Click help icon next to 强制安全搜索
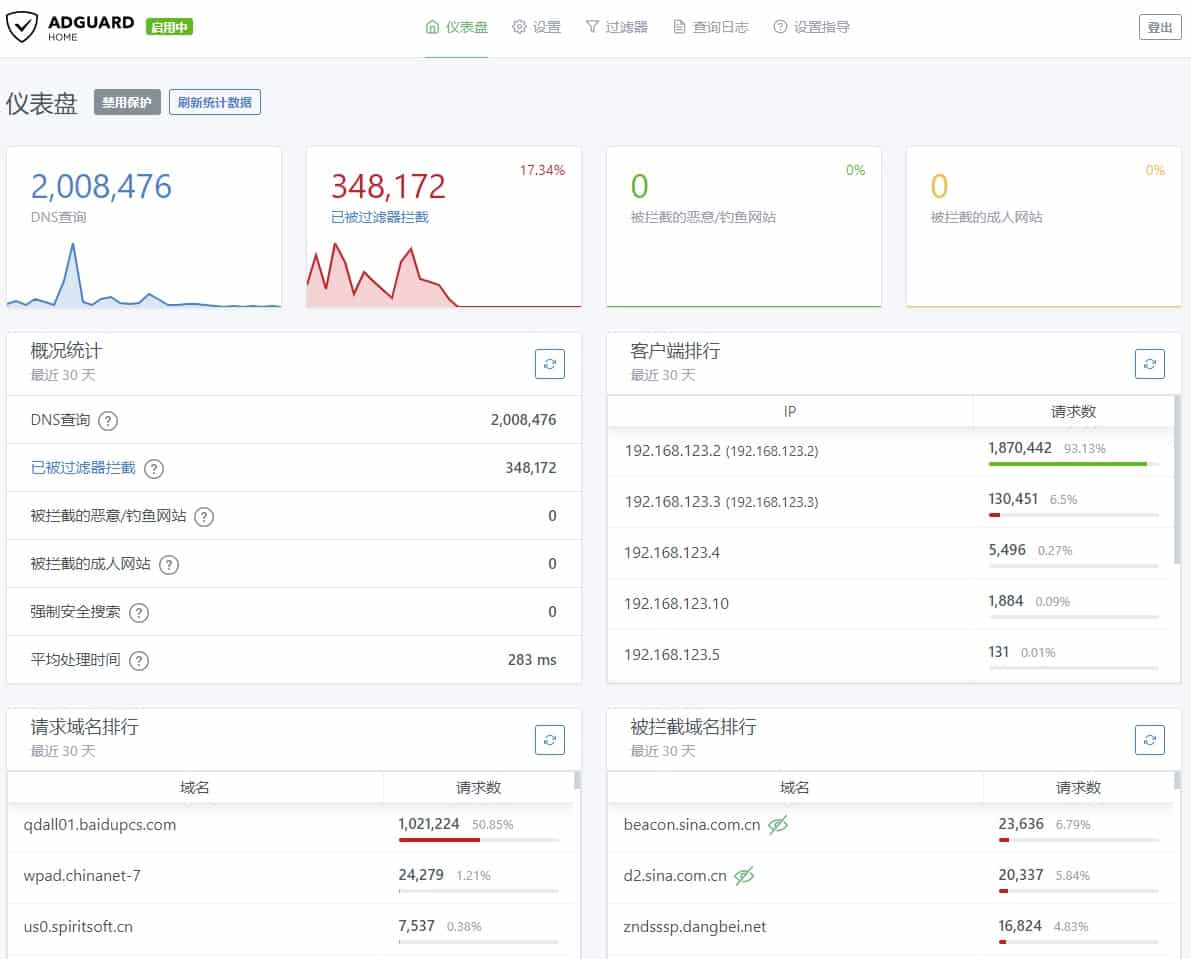This screenshot has width=1191, height=959. pos(139,613)
